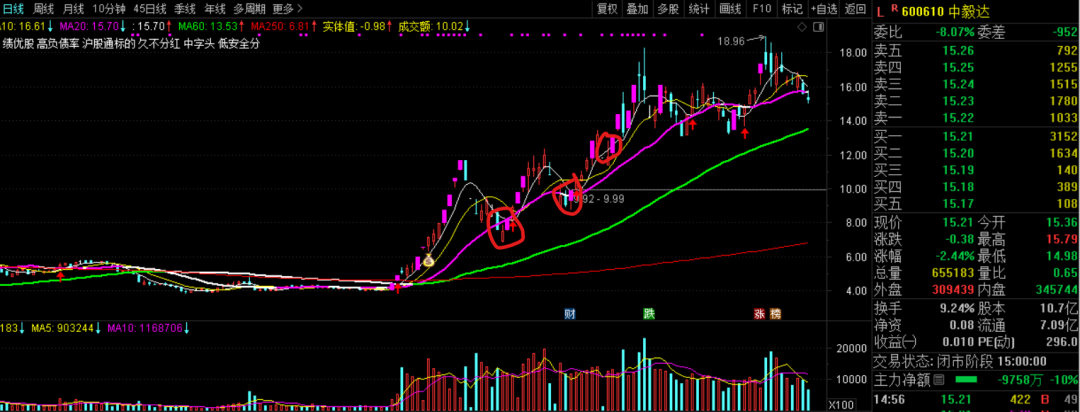Viewport: 1080px width, 412px height.
Task: Click 标记 mark button
Action: point(792,9)
